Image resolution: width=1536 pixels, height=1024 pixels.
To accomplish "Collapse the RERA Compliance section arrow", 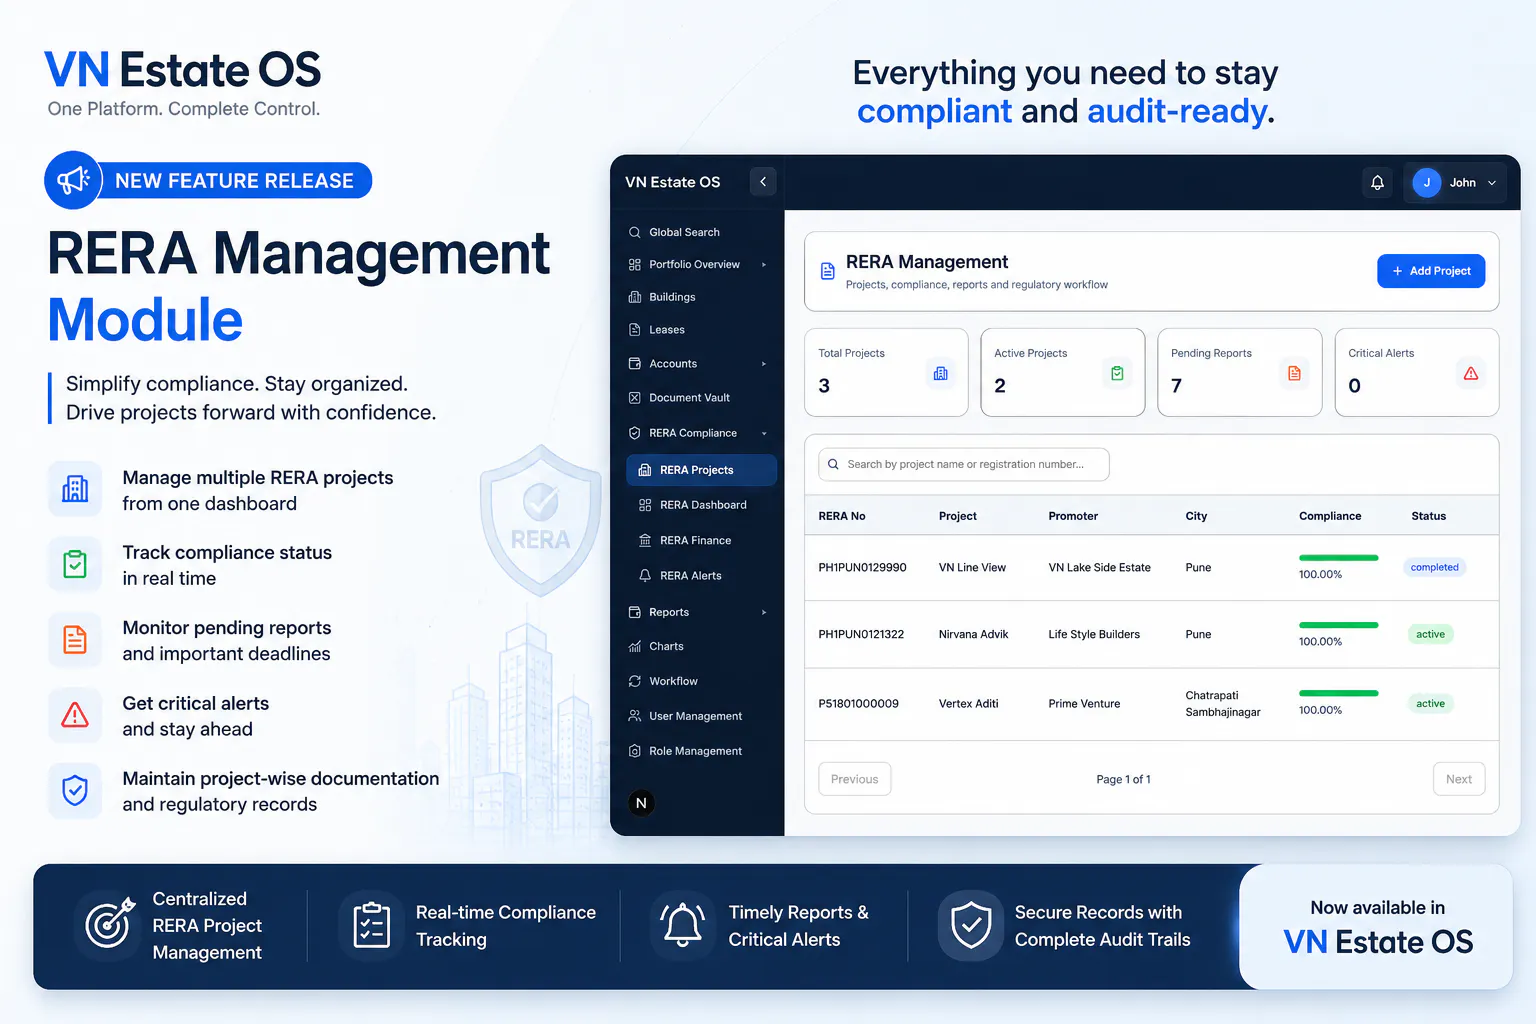I will (x=764, y=433).
